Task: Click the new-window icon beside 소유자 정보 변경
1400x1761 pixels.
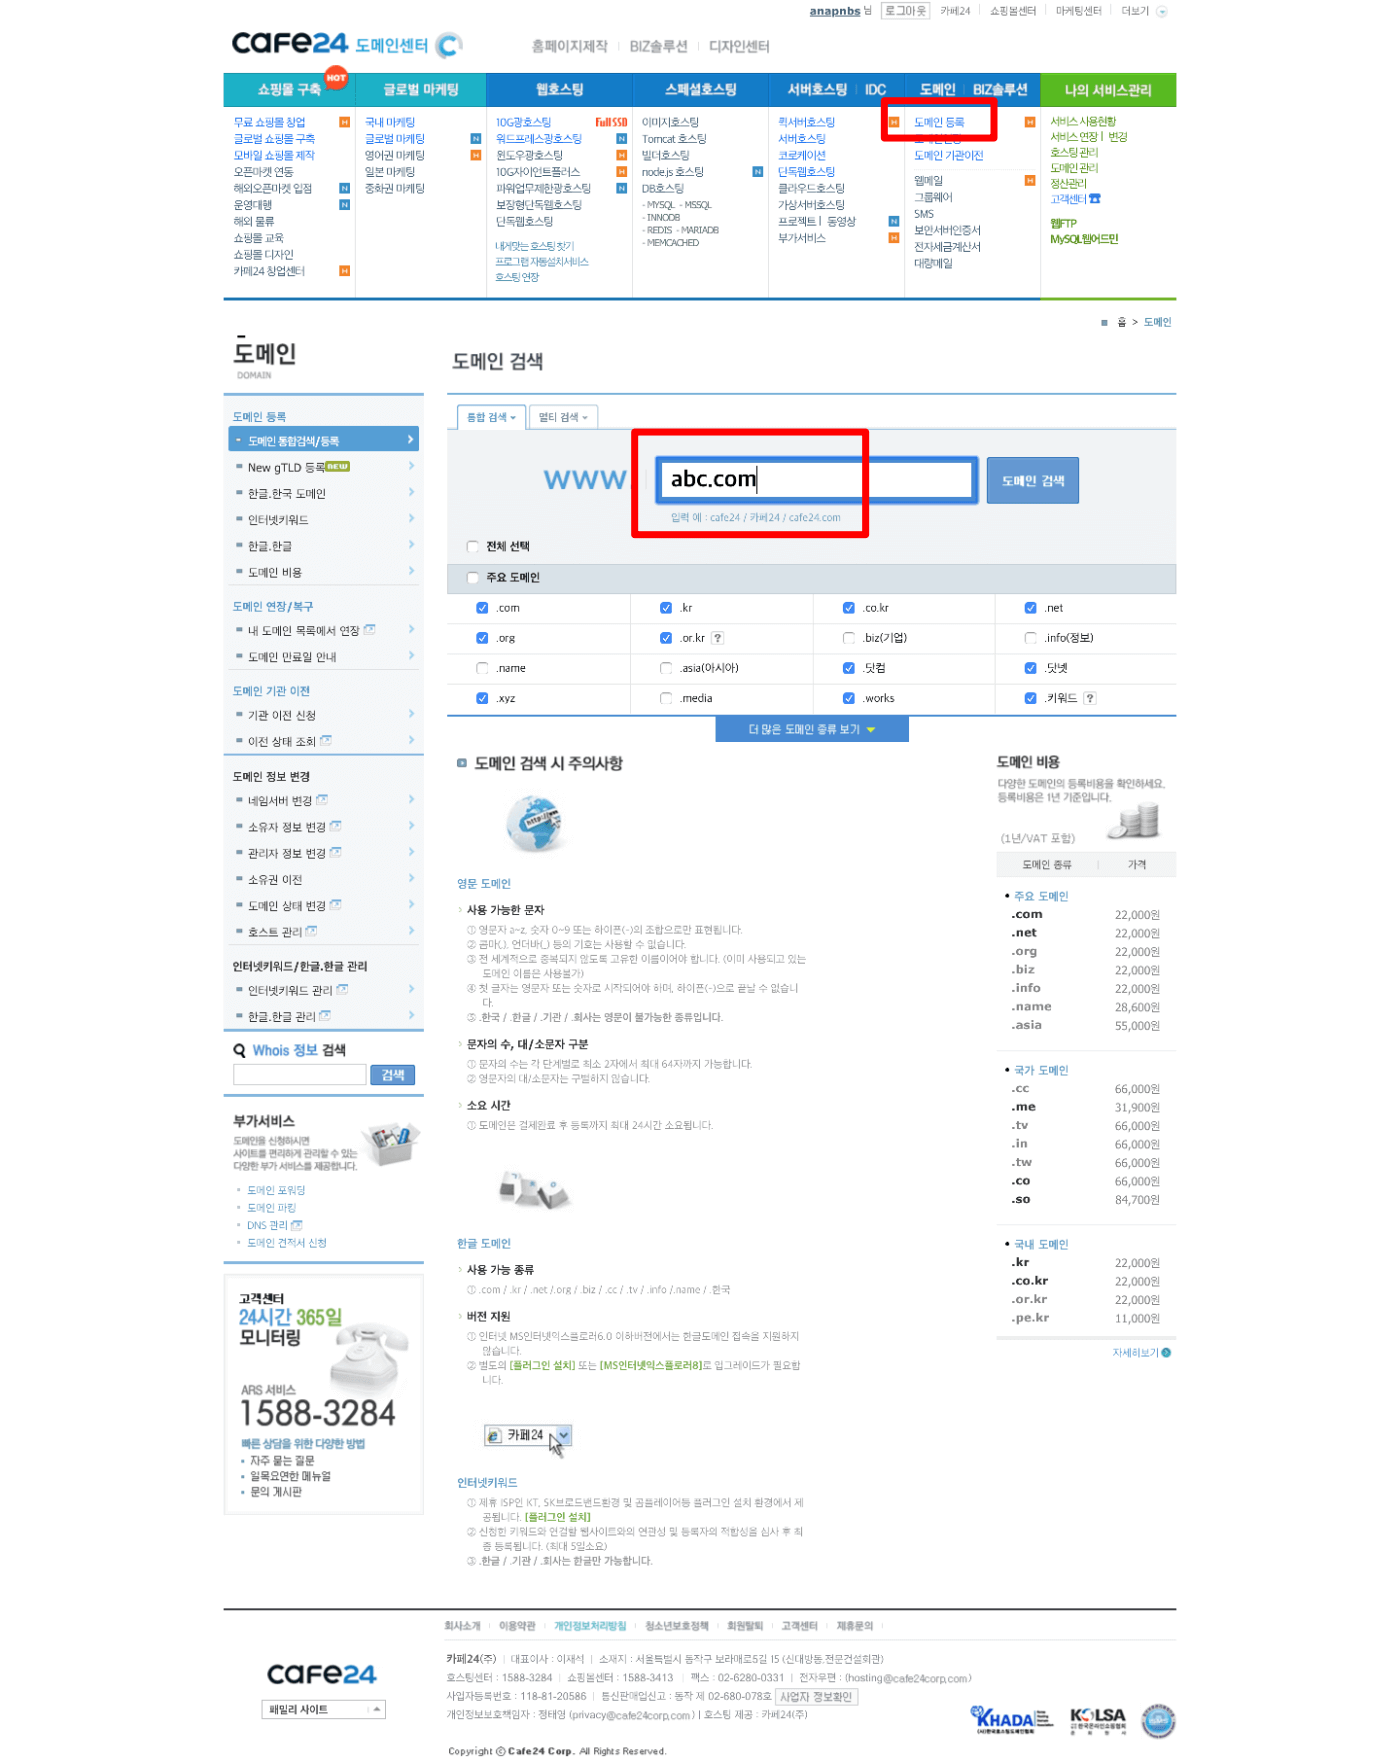Action: tap(336, 826)
